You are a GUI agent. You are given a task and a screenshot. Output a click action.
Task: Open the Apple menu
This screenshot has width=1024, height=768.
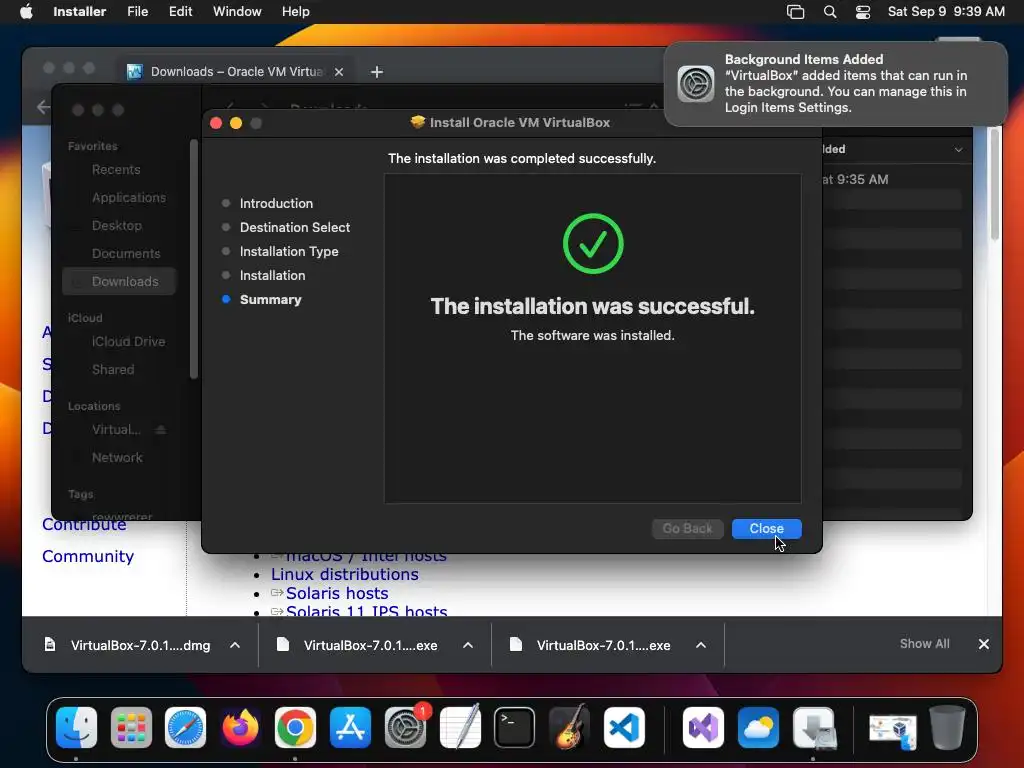pyautogui.click(x=26, y=12)
